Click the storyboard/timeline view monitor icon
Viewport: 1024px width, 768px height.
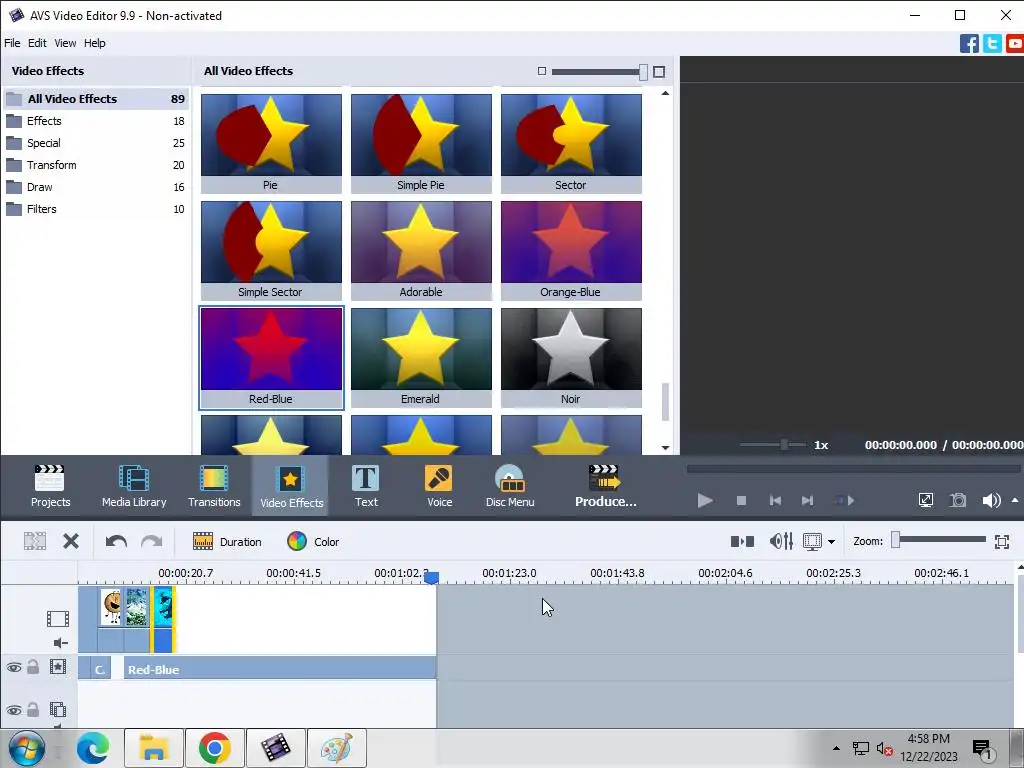click(x=812, y=541)
